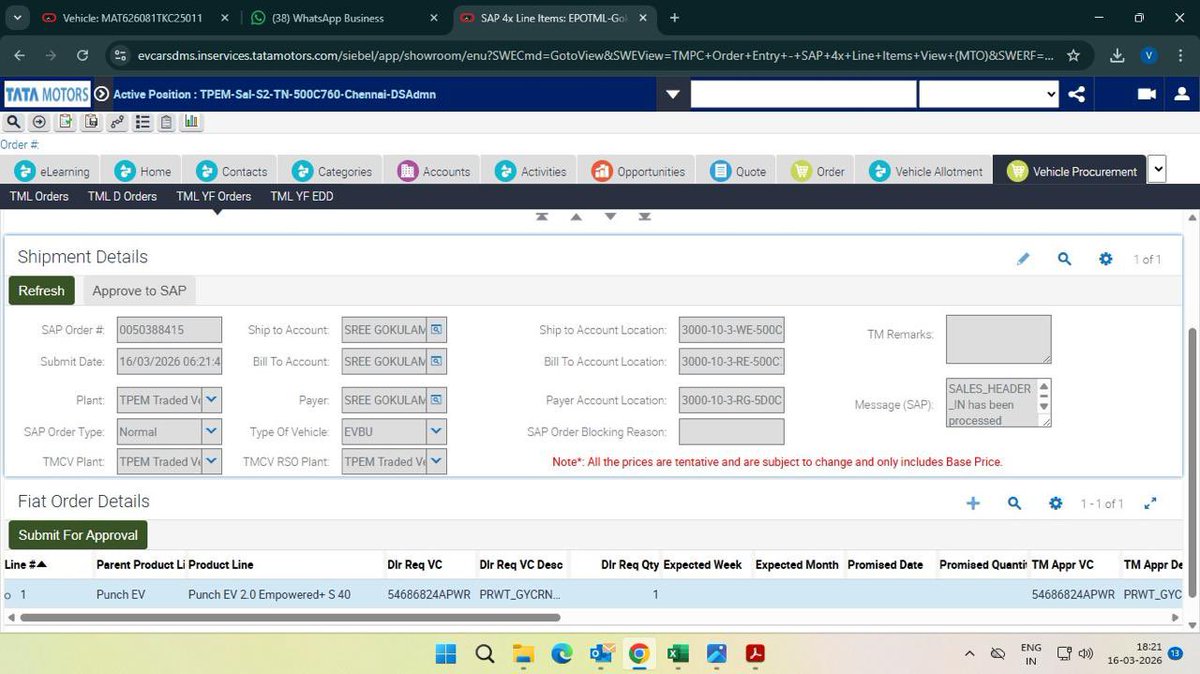Click the search magnifier icon in Siebel toolbar

(x=14, y=122)
